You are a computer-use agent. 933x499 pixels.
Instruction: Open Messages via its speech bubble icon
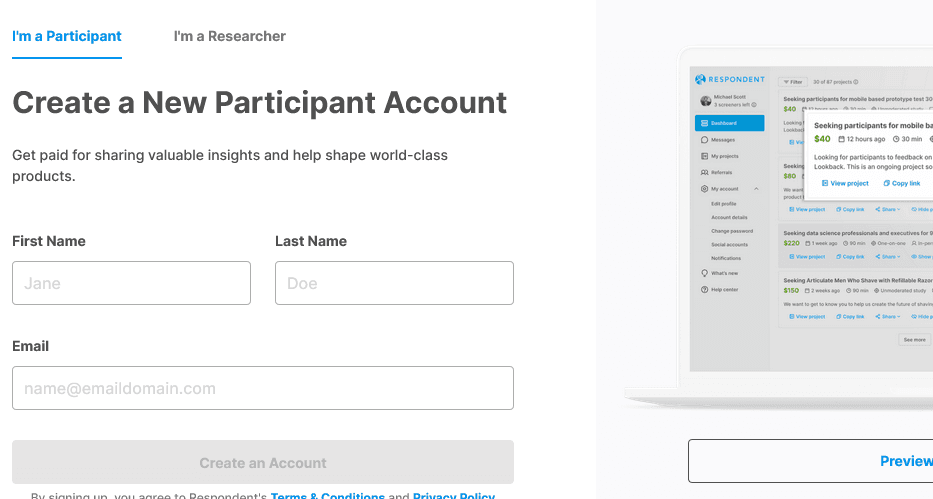point(705,140)
